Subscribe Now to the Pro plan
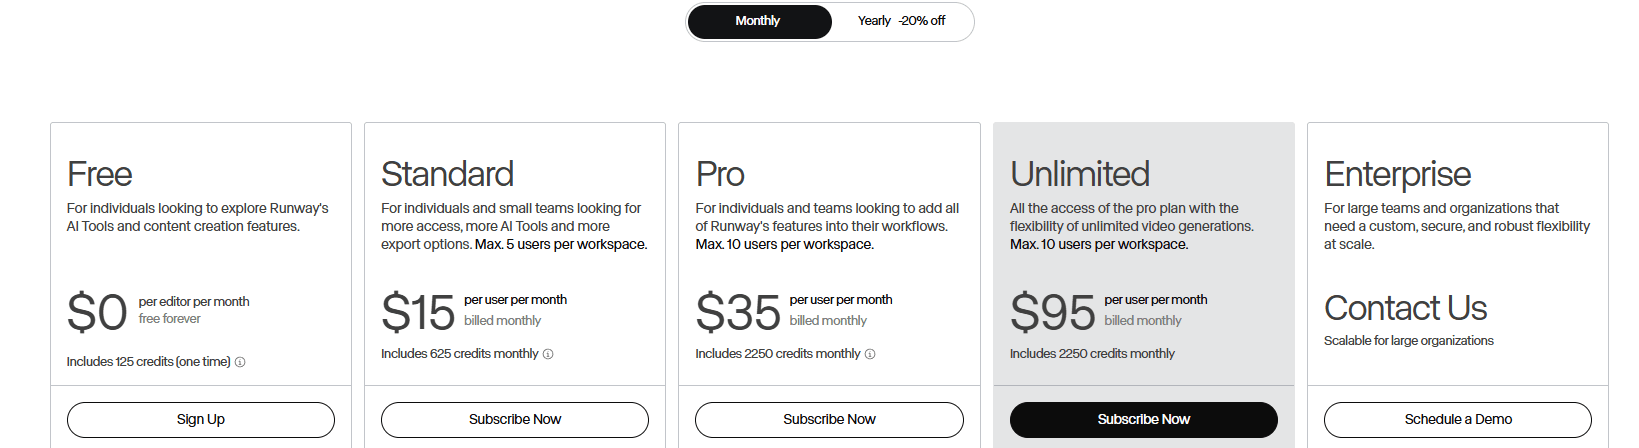 [829, 419]
